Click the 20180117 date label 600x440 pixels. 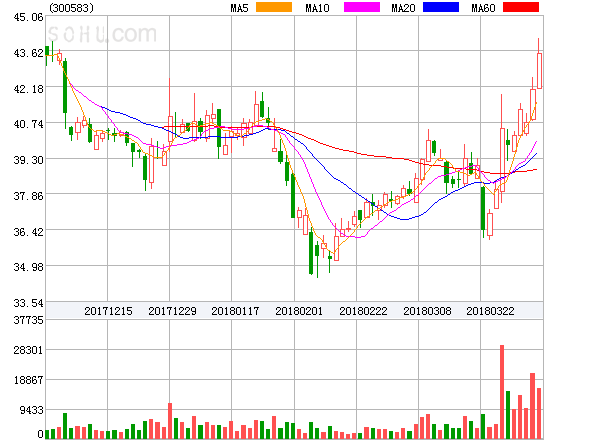(236, 311)
